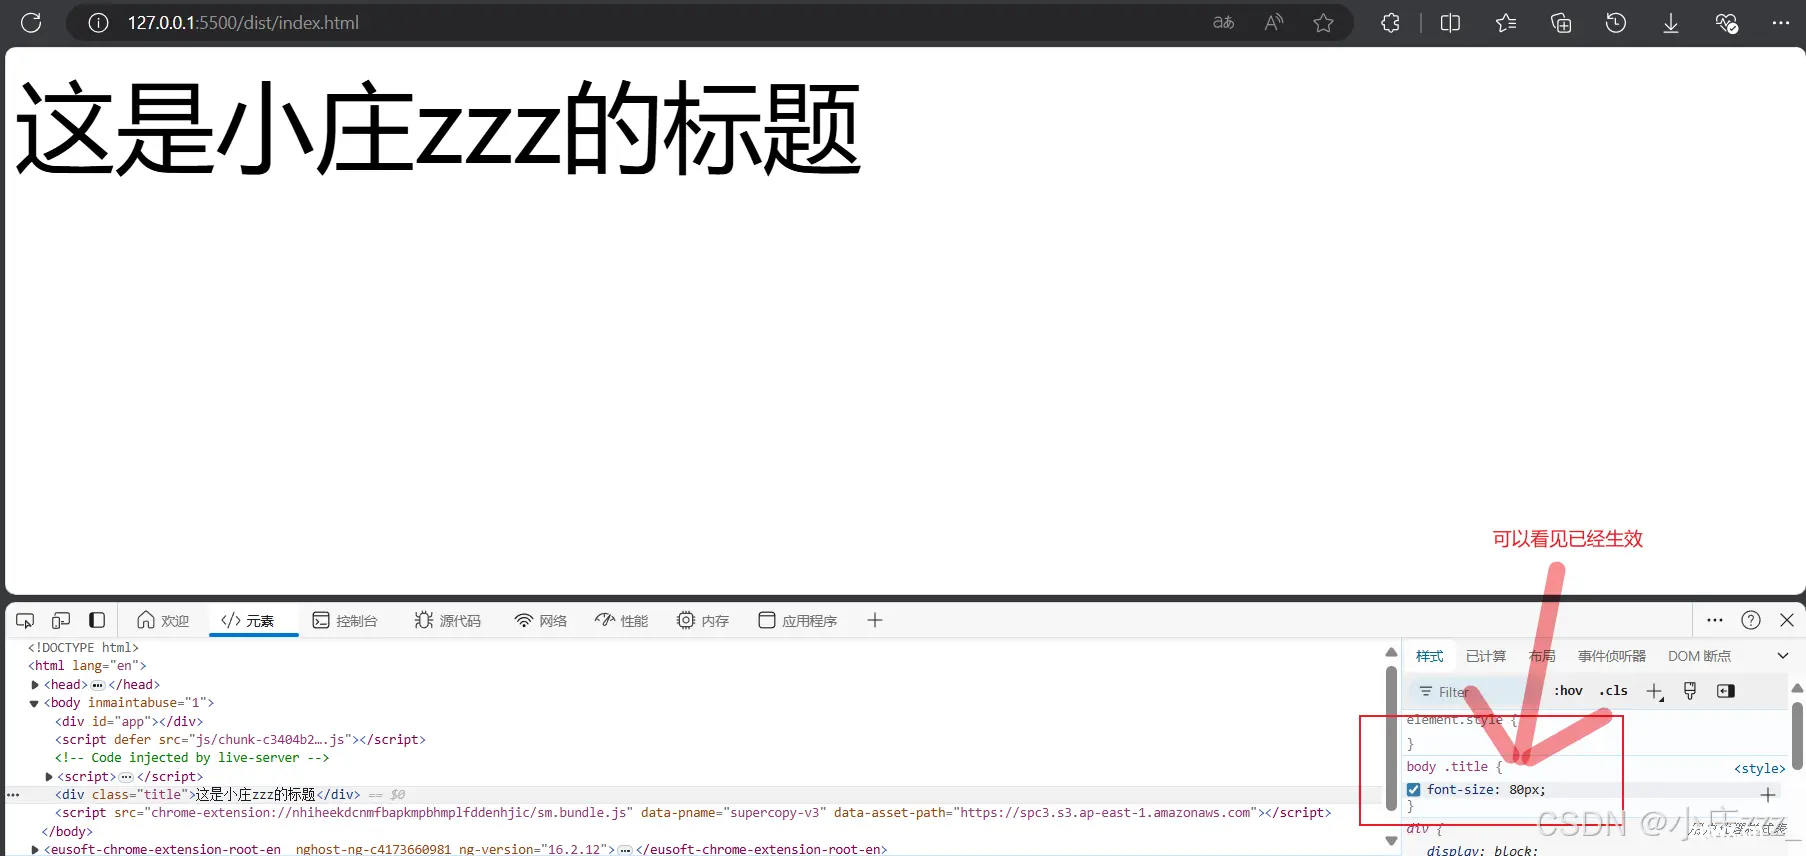1806x856 pixels.
Task: Open the 性能 performance tab
Action: click(x=622, y=620)
